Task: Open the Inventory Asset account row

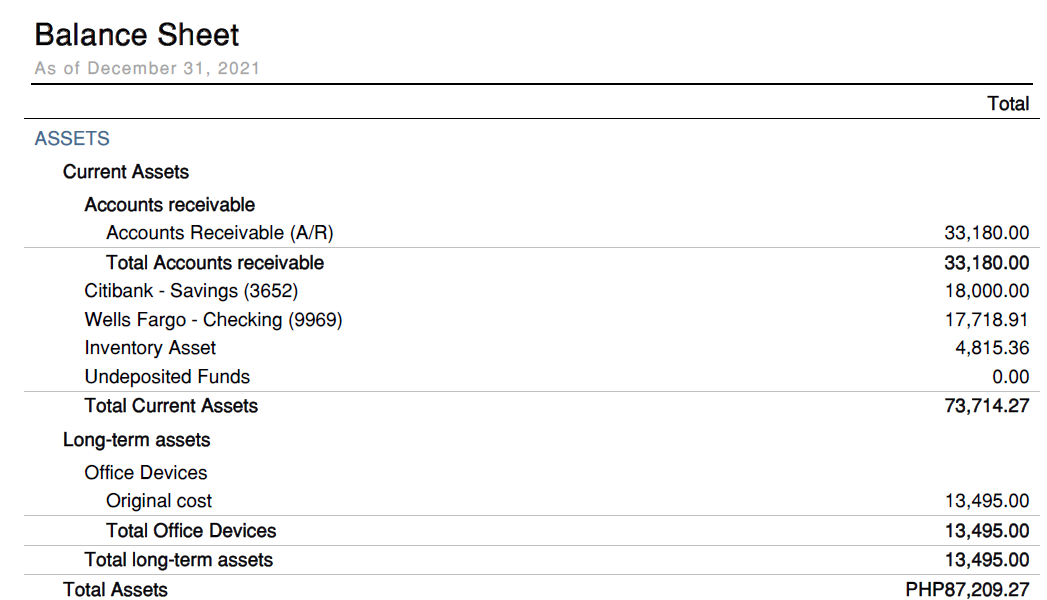Action: (x=150, y=348)
